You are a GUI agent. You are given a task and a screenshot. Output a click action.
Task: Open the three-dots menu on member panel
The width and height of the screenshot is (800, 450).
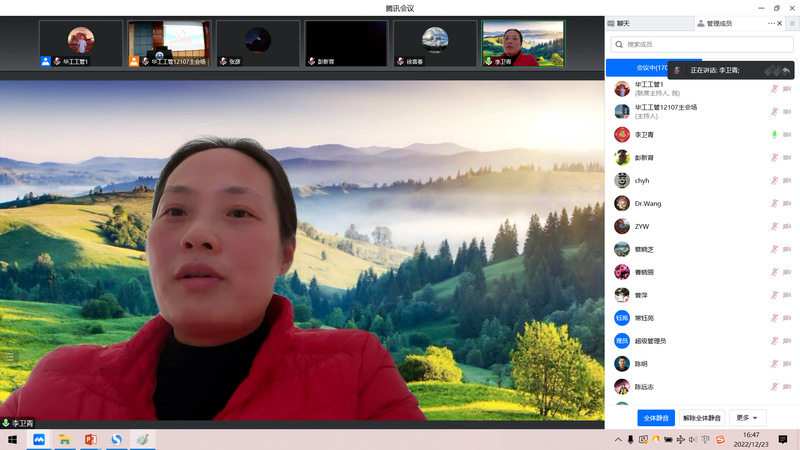[771, 23]
